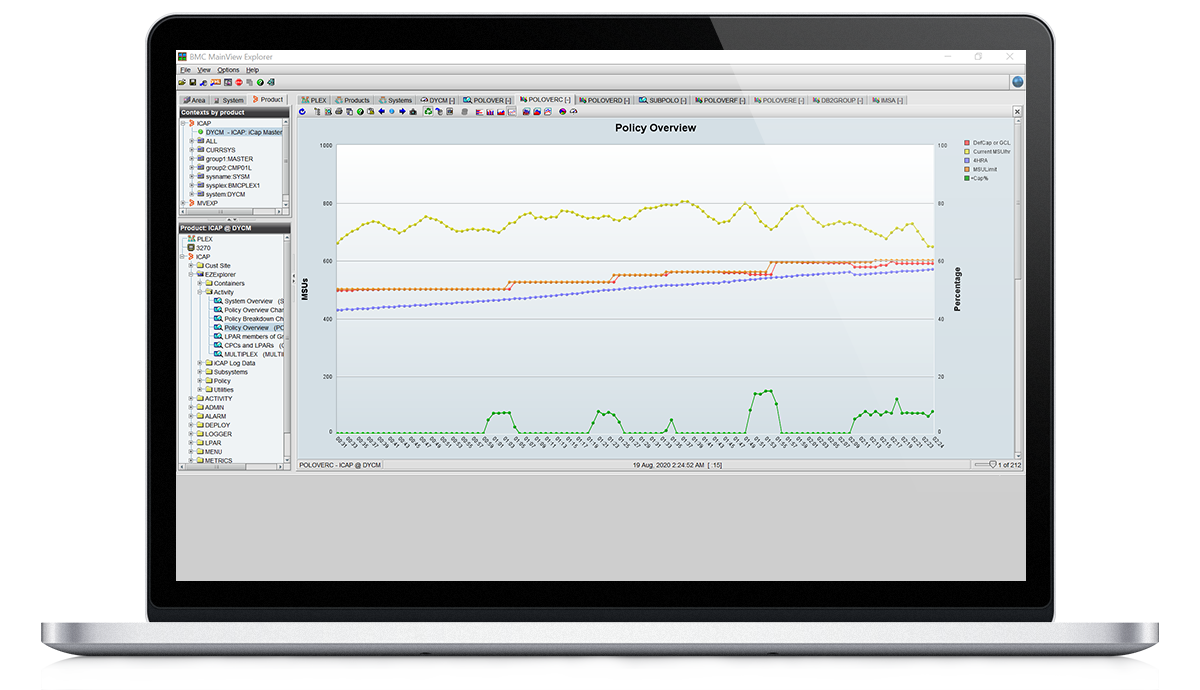Viewport: 1200px width, 690px height.
Task: Switch to the SUBPOLO tab
Action: (x=662, y=100)
